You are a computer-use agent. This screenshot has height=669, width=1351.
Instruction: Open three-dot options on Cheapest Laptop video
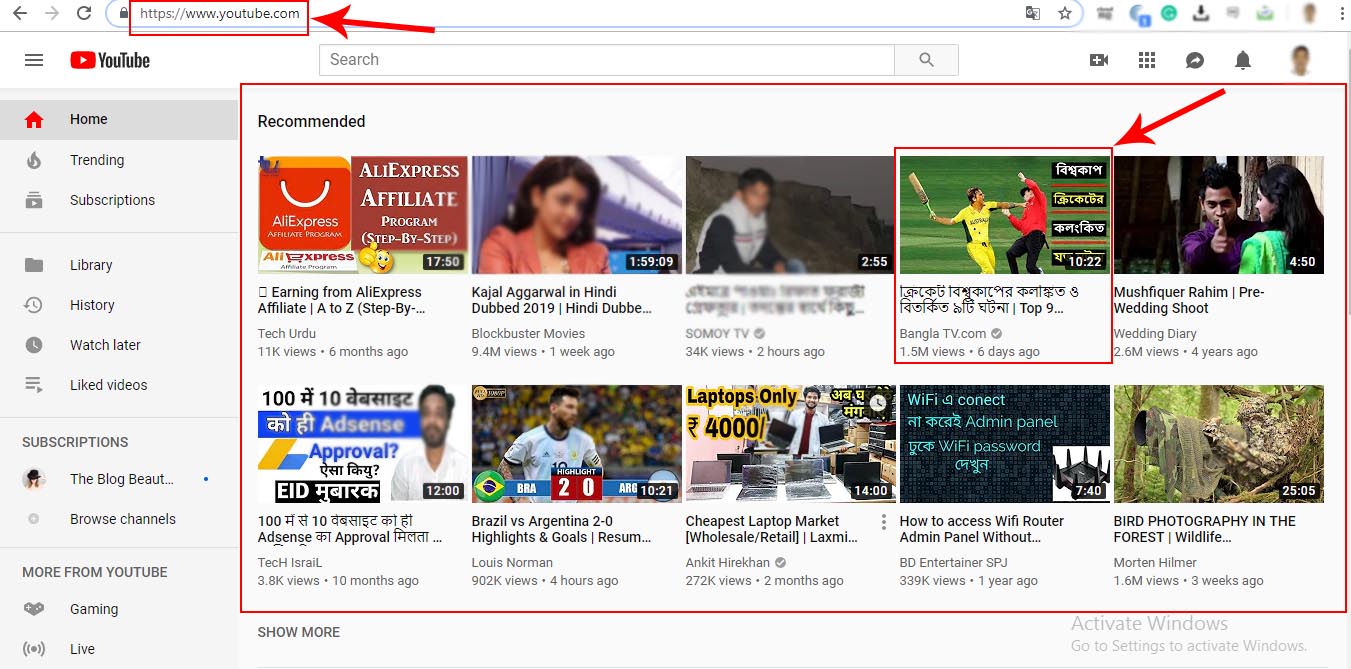pyautogui.click(x=884, y=522)
